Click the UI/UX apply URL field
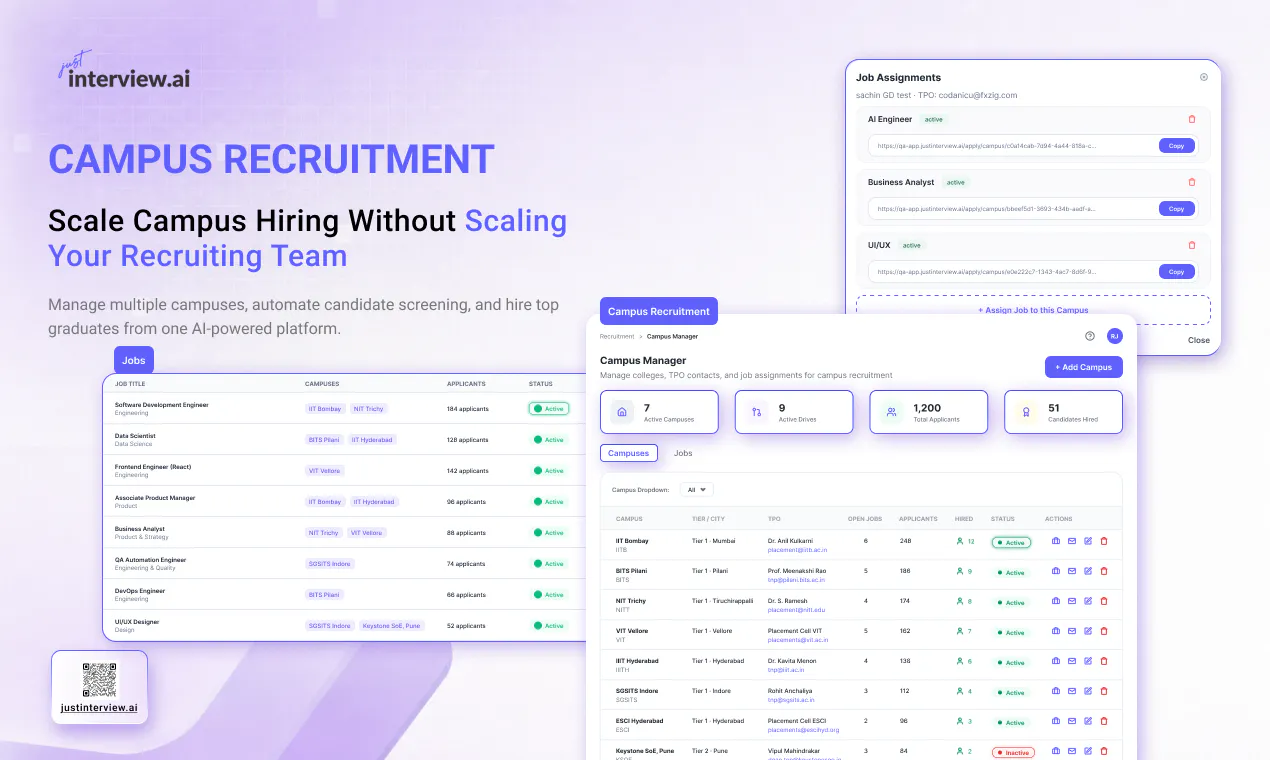 1033,272
